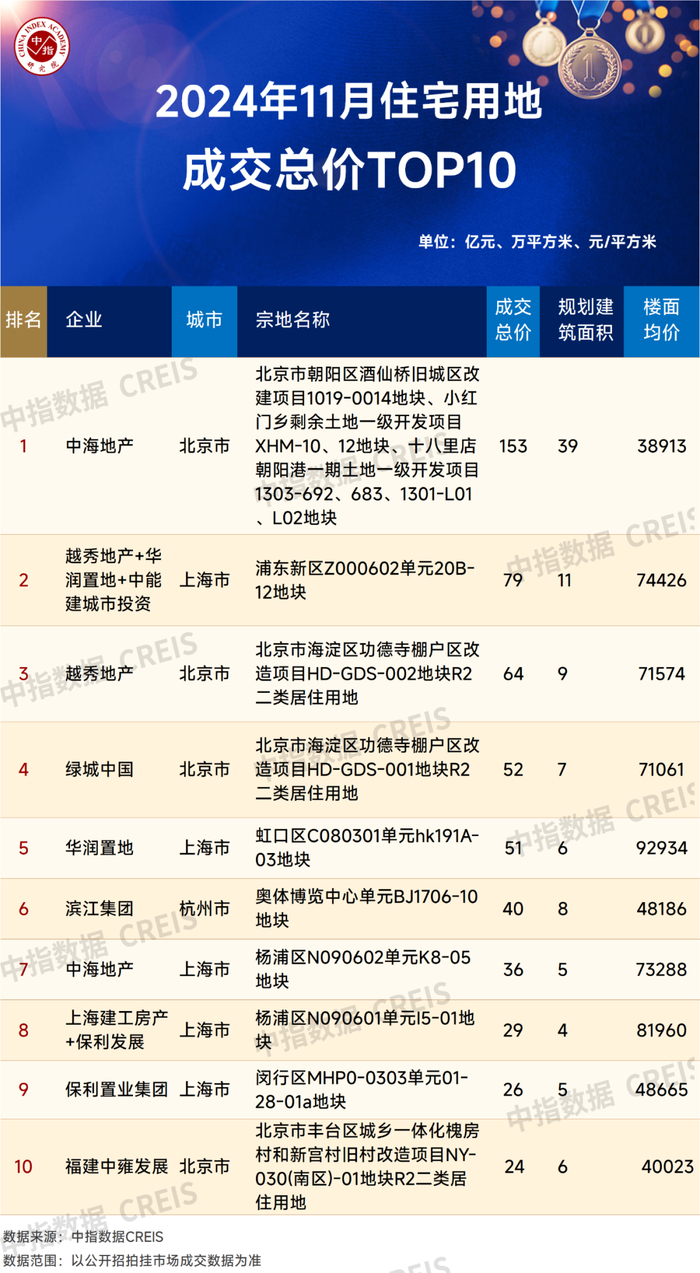Click floor price '48186'
Screen dimensions: 700x1273
661,909
